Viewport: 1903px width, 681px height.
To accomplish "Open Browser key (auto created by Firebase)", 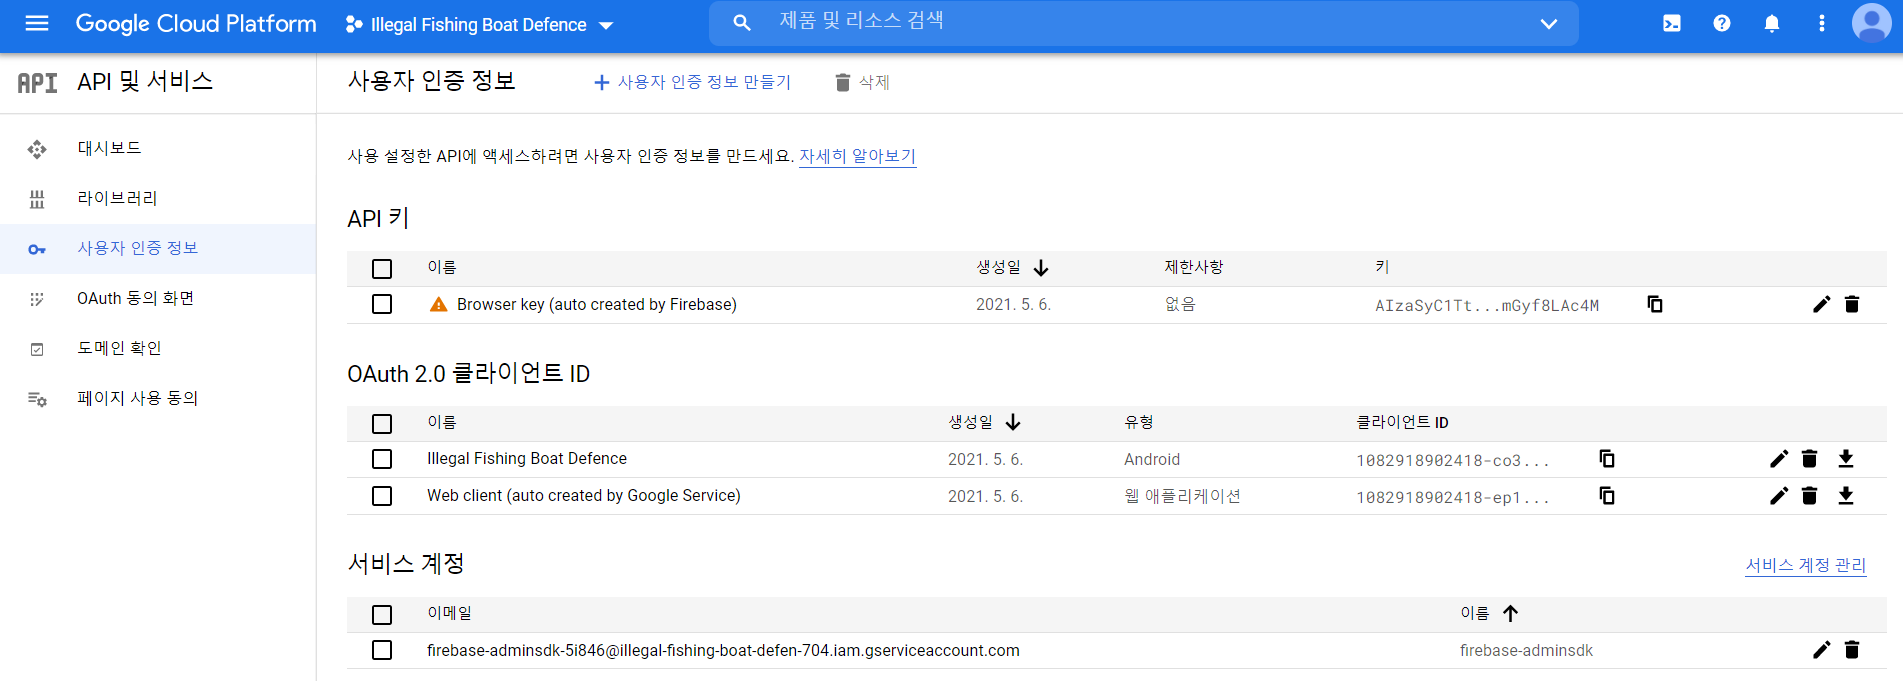I will click(597, 304).
